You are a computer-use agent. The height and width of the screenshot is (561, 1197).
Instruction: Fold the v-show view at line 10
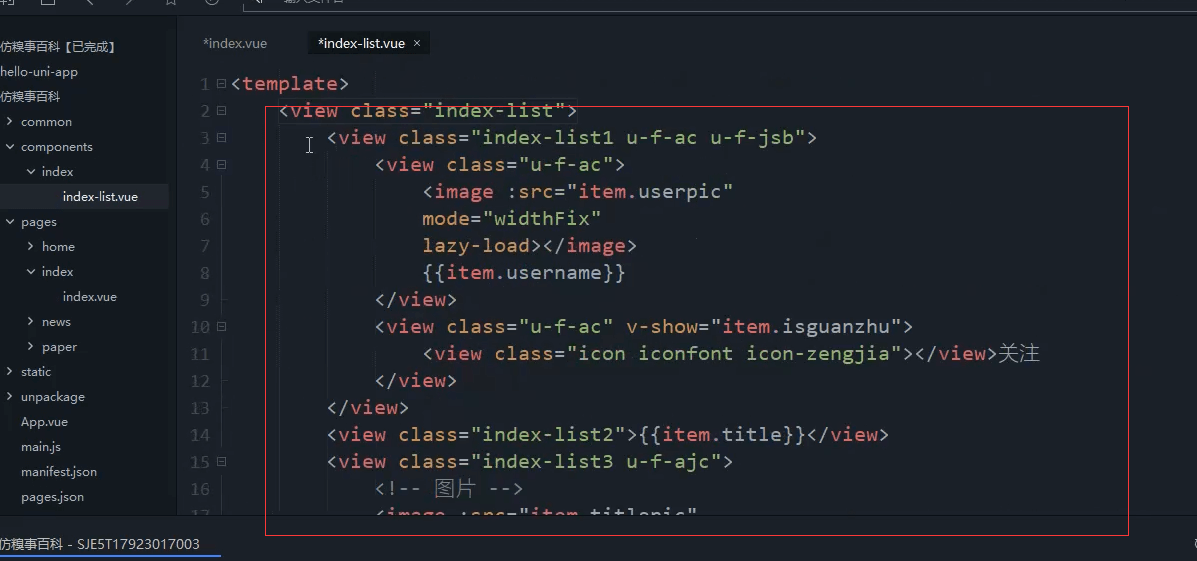click(x=221, y=327)
